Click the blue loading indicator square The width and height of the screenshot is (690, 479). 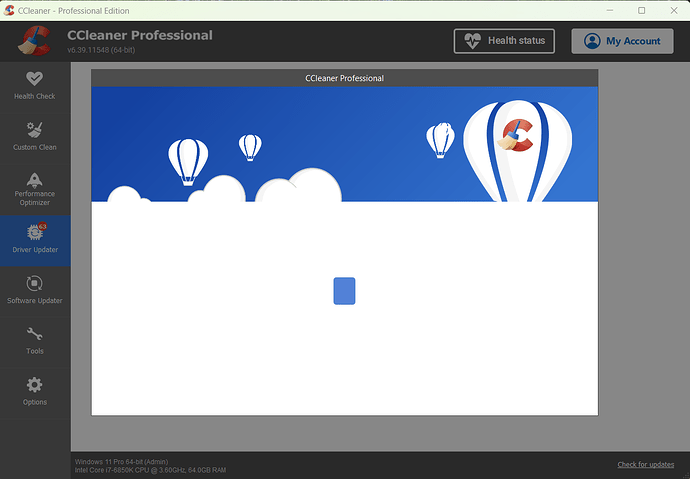[344, 291]
